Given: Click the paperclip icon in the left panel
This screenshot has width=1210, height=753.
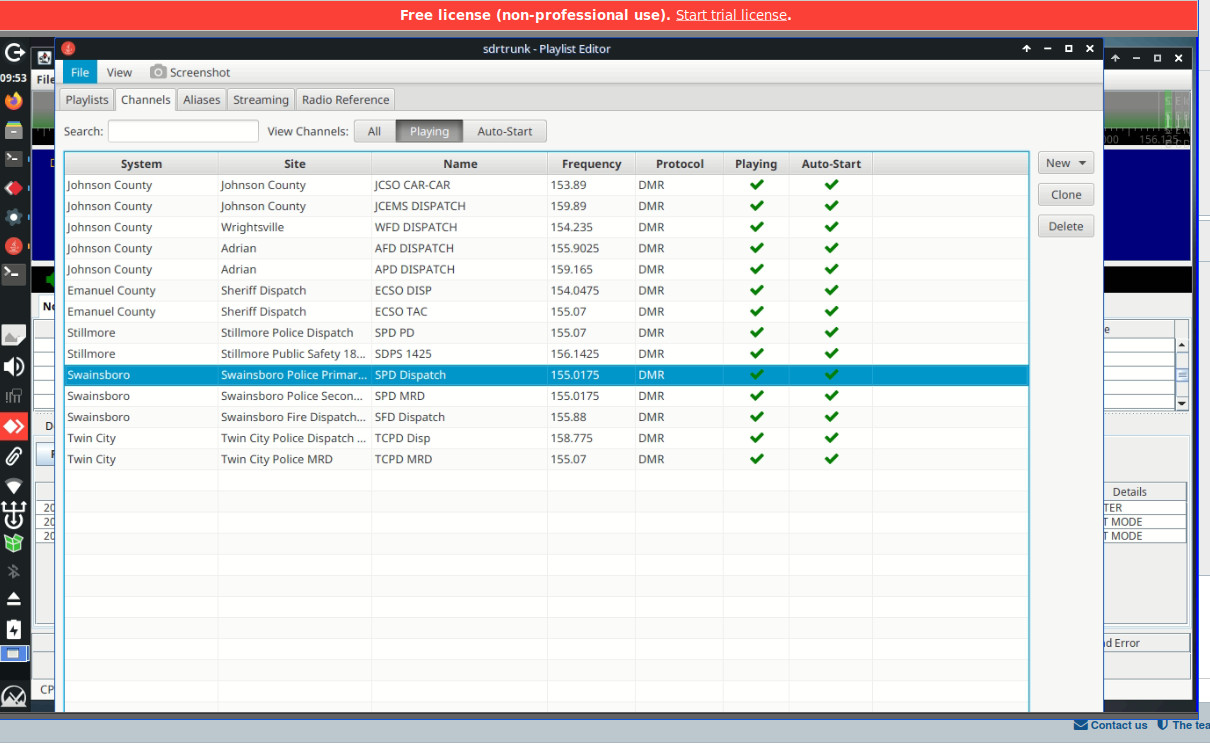Looking at the screenshot, I should pos(14,456).
